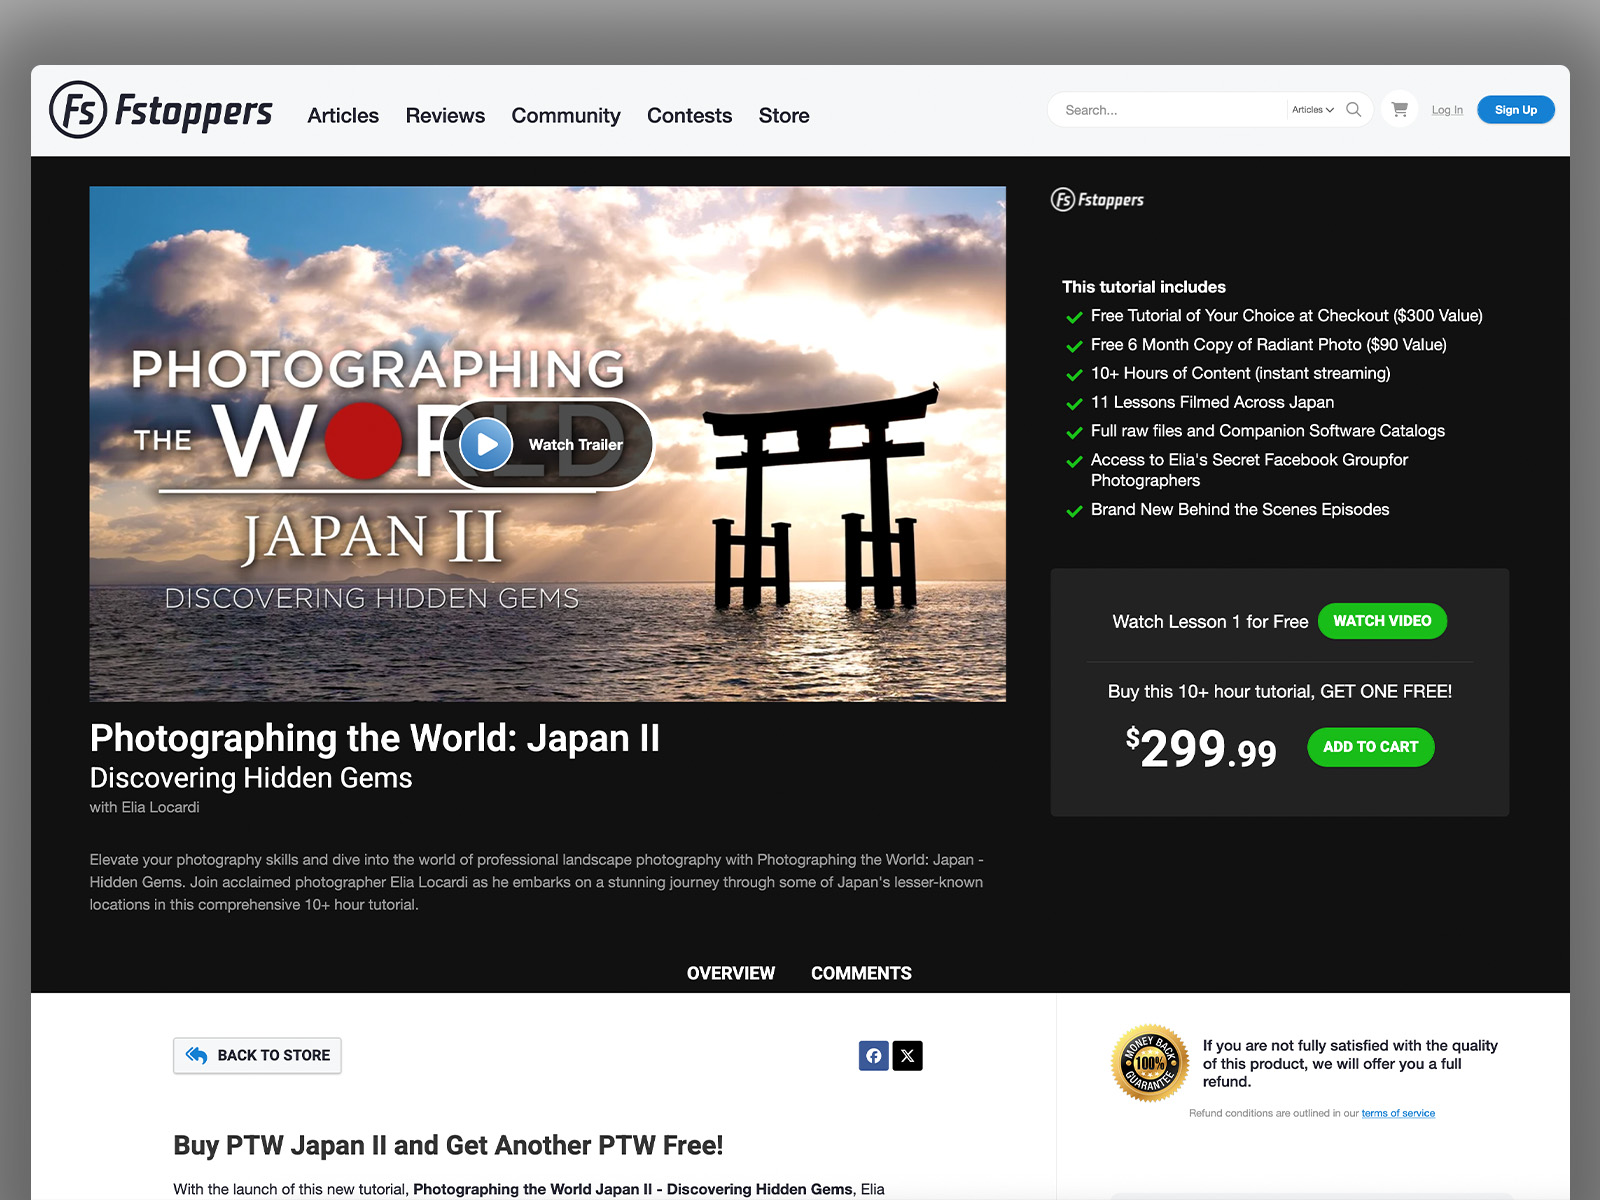Click the 'with Elia Locardi' author text
Screen dimensions: 1600x1200
pyautogui.click(x=145, y=807)
